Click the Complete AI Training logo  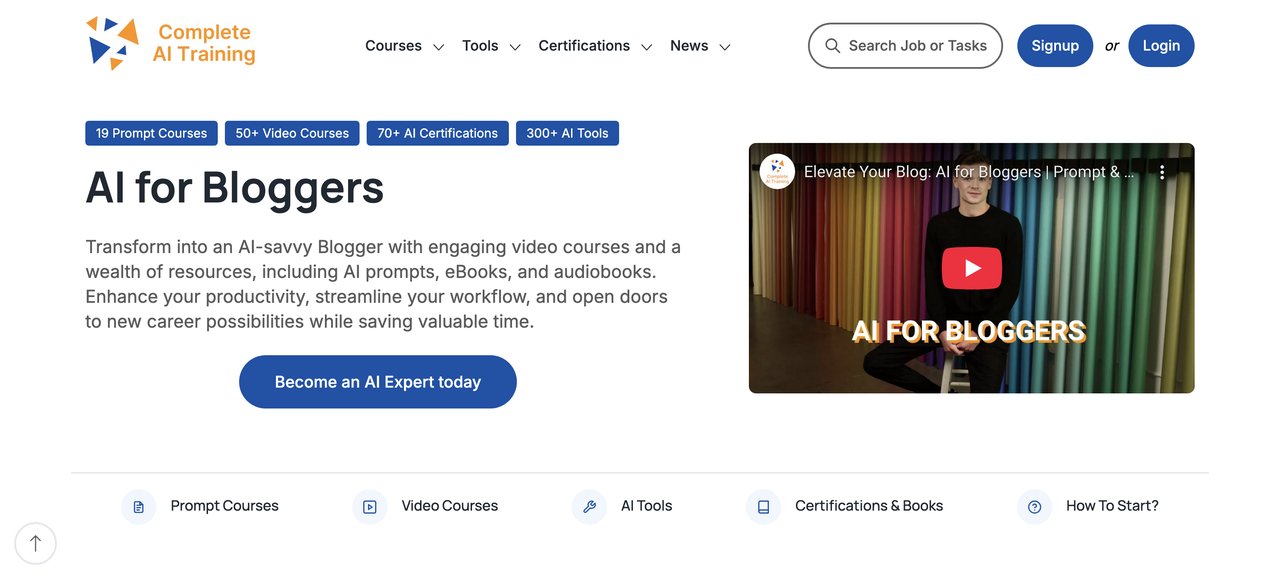(171, 44)
